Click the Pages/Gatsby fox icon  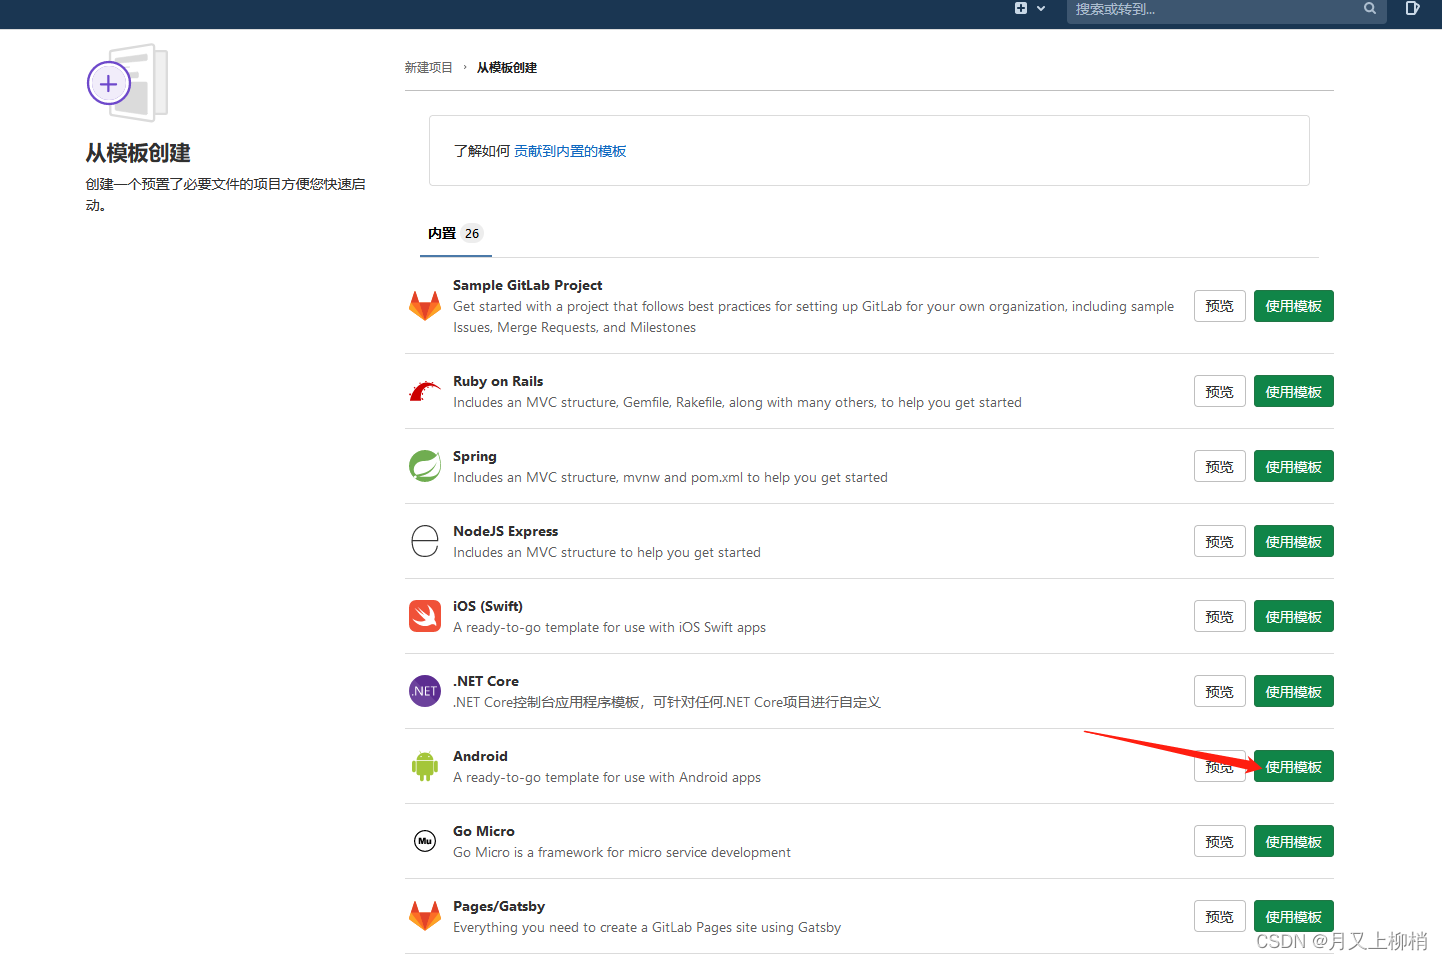(x=425, y=916)
